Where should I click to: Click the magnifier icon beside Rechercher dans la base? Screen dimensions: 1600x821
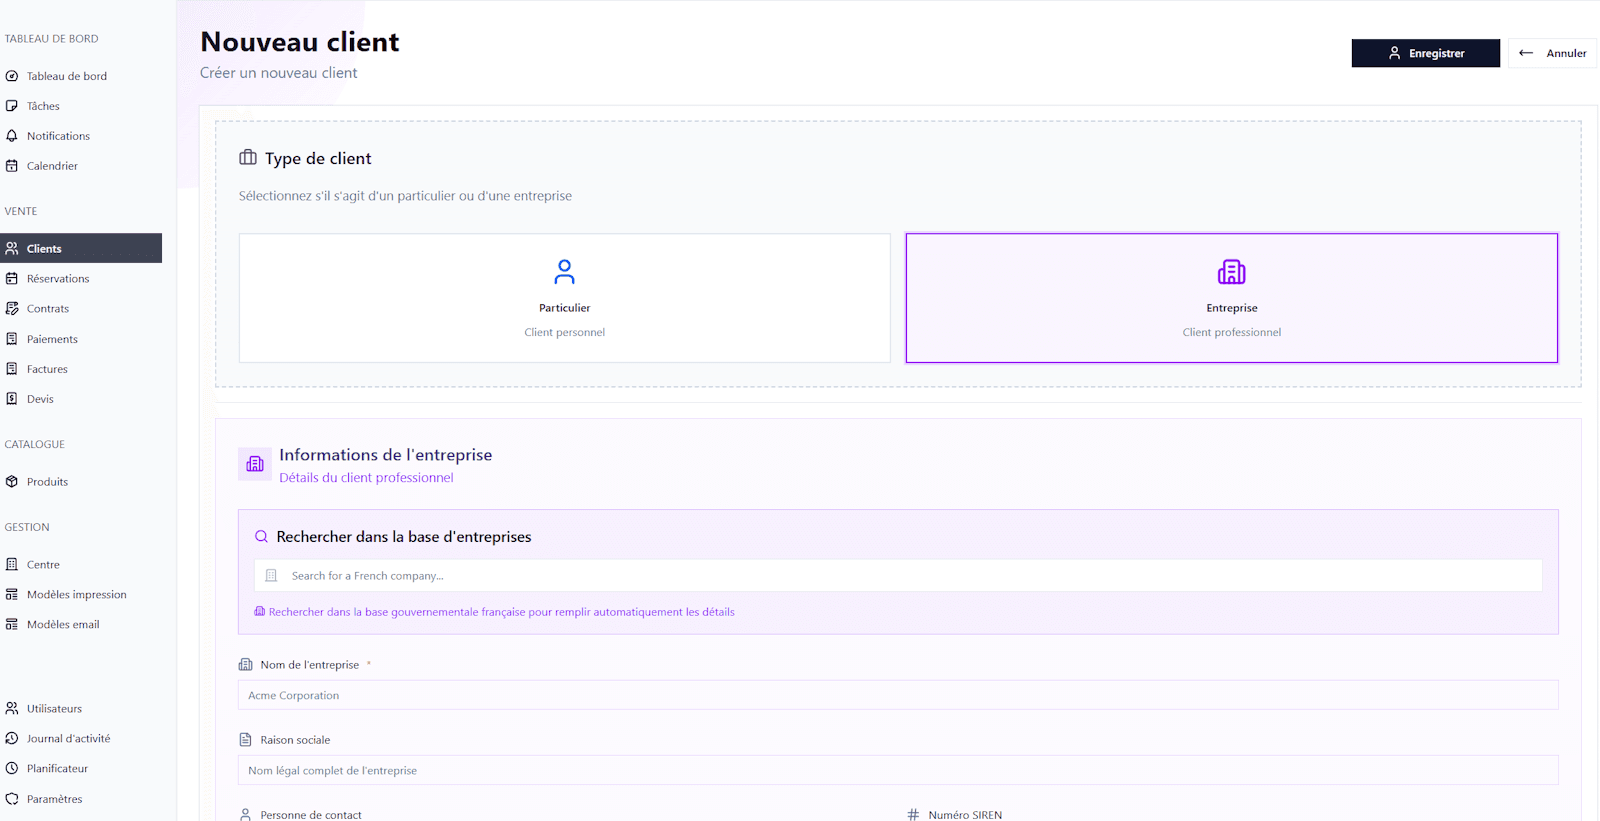(x=261, y=537)
